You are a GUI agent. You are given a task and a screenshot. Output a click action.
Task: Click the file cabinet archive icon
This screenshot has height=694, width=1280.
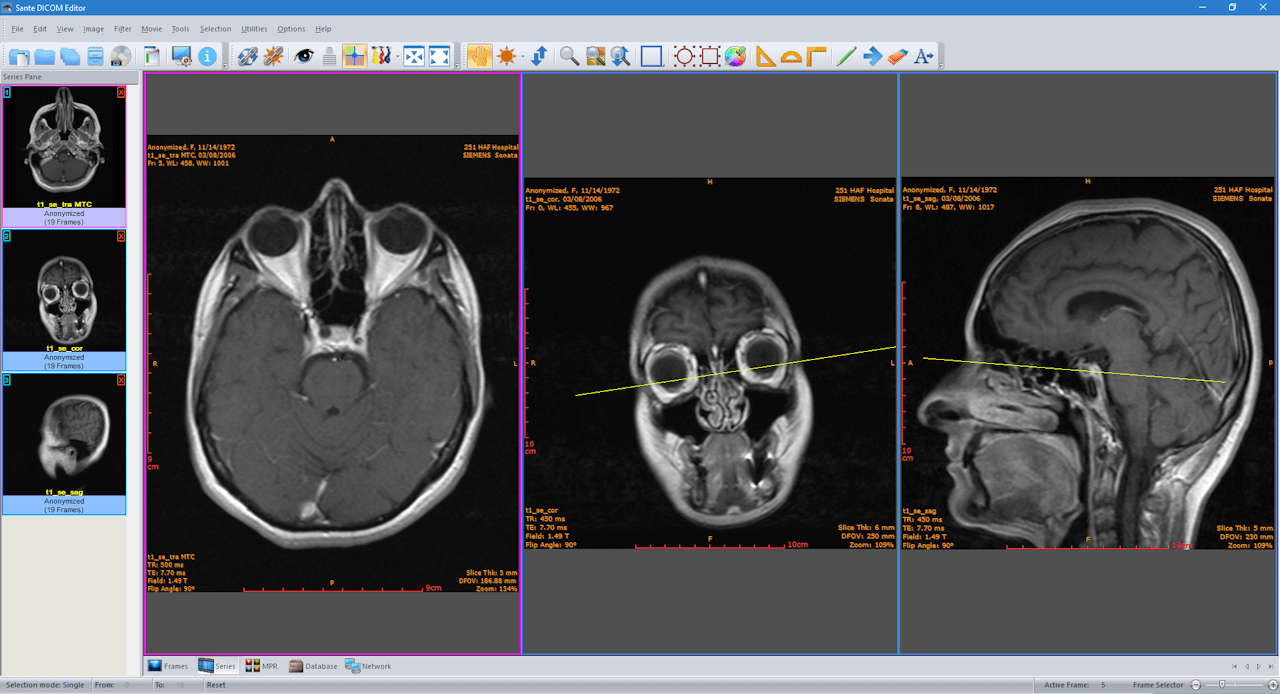click(x=95, y=56)
